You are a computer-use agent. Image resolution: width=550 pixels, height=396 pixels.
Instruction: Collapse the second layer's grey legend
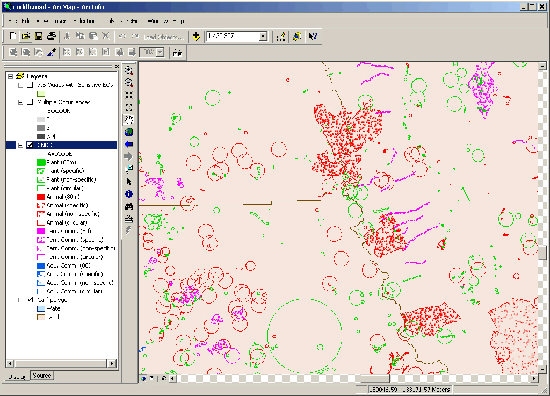coord(20,102)
